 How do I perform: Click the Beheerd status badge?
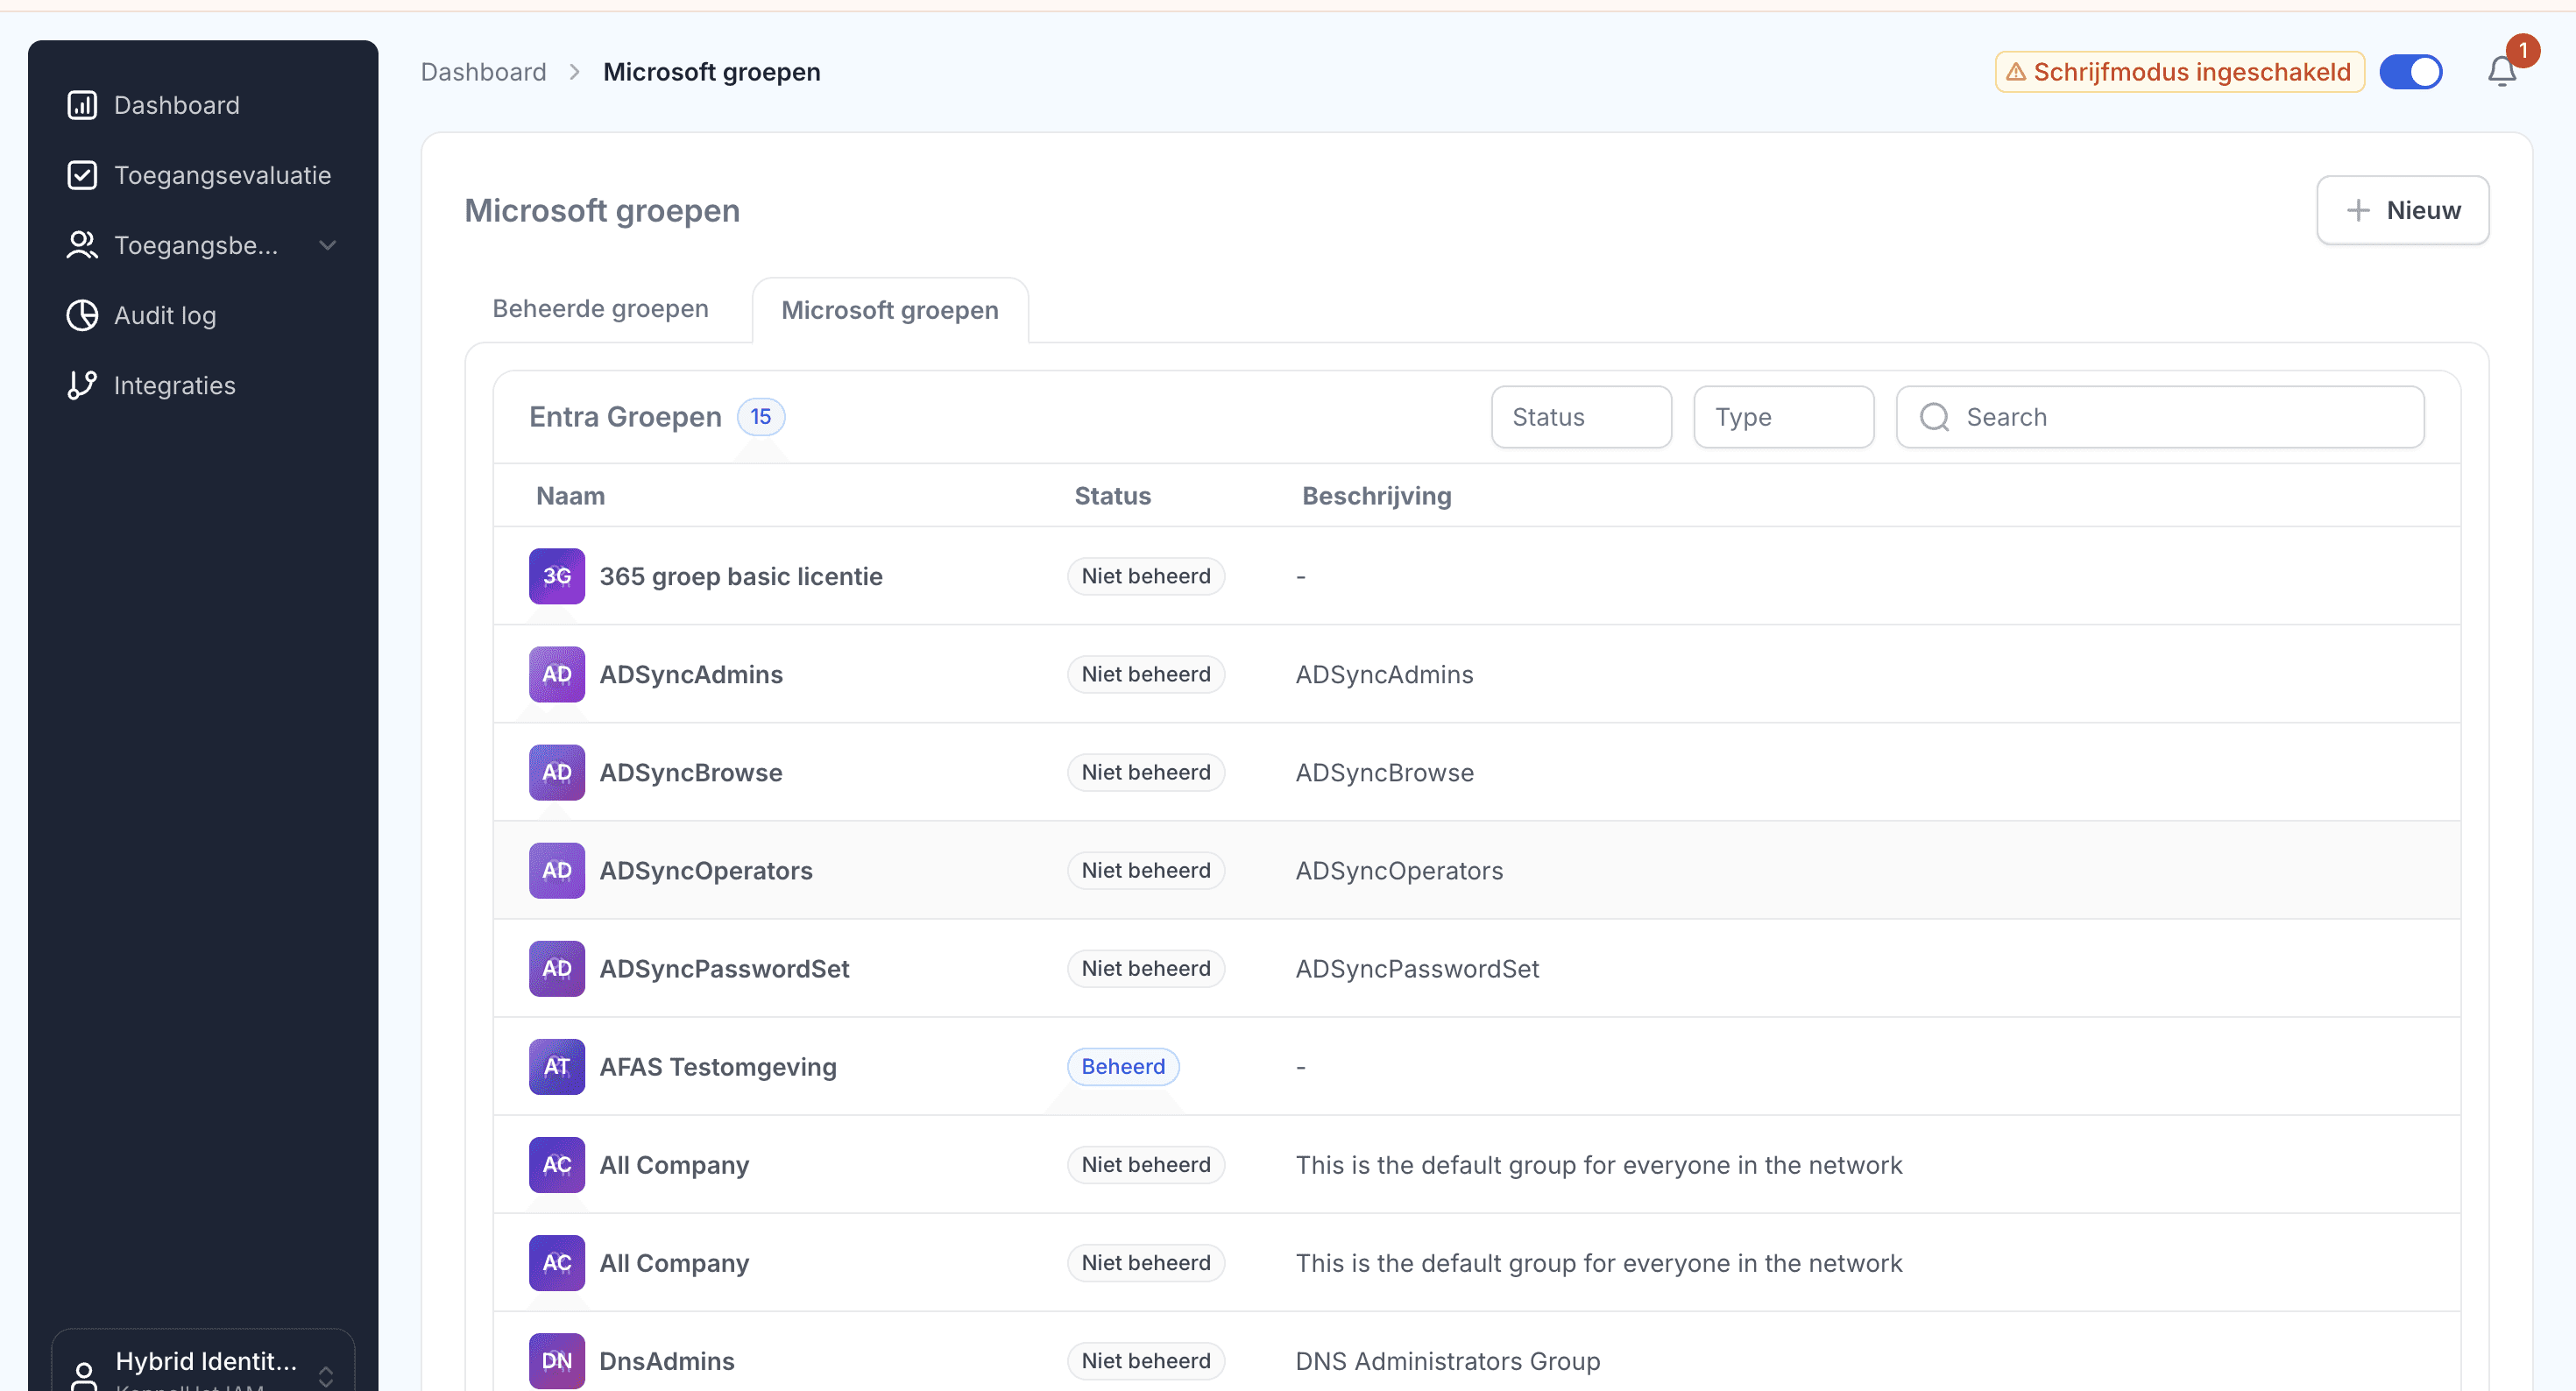pos(1122,1066)
